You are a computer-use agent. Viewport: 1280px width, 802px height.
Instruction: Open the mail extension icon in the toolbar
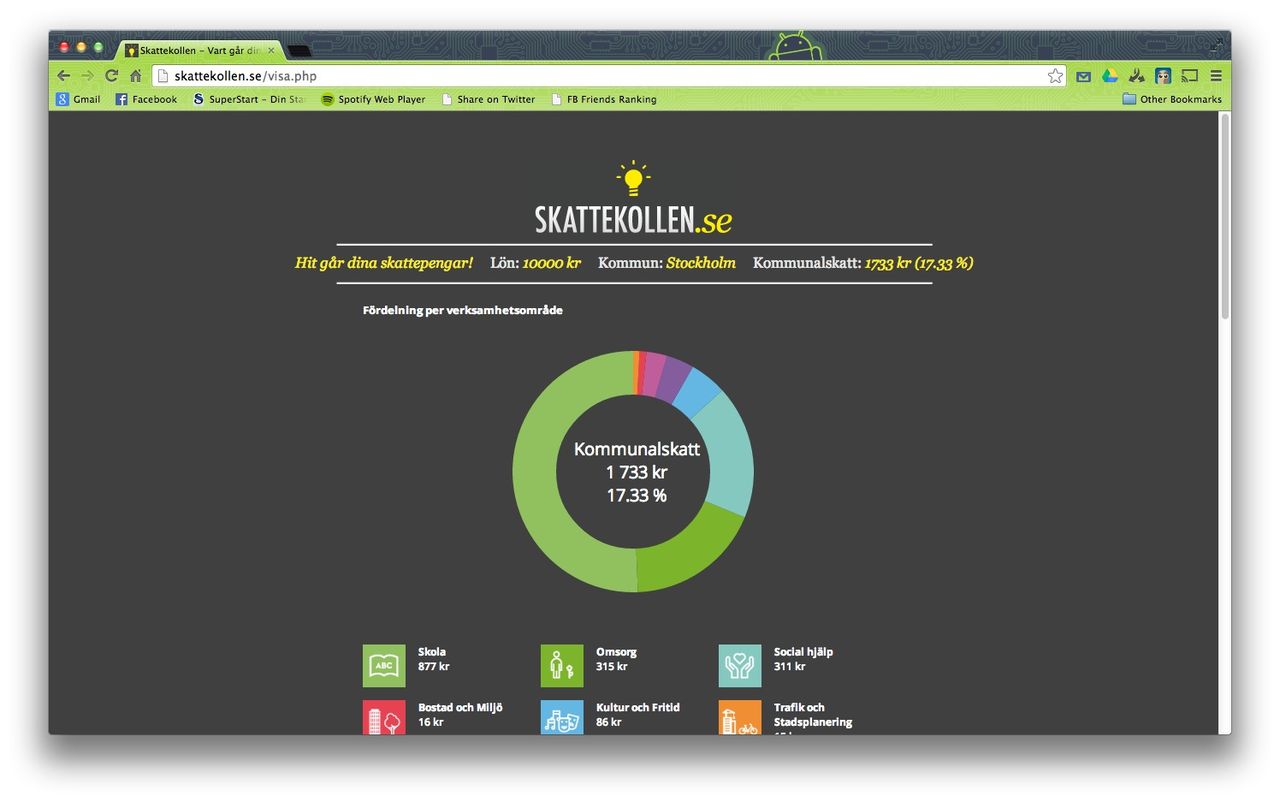pos(1083,76)
